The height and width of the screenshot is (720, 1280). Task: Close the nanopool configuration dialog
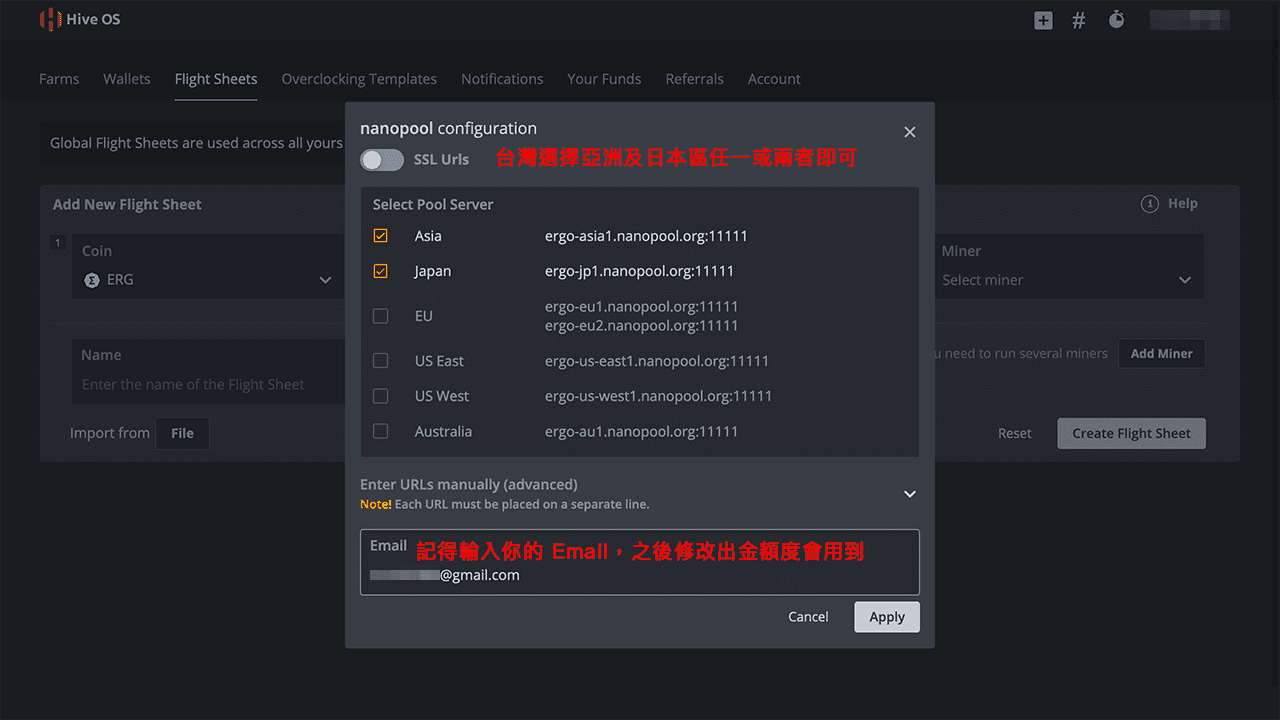pyautogui.click(x=909, y=131)
